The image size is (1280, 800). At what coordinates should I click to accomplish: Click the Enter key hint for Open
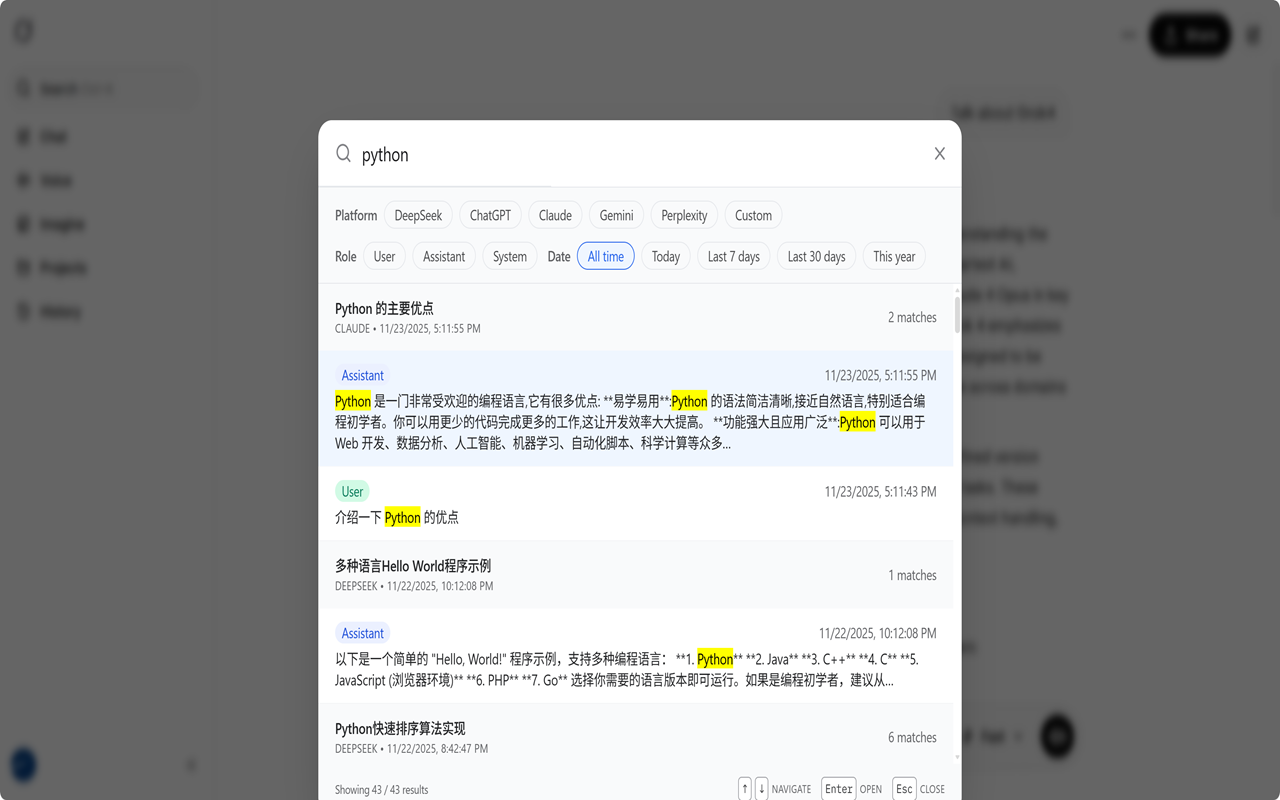click(839, 788)
